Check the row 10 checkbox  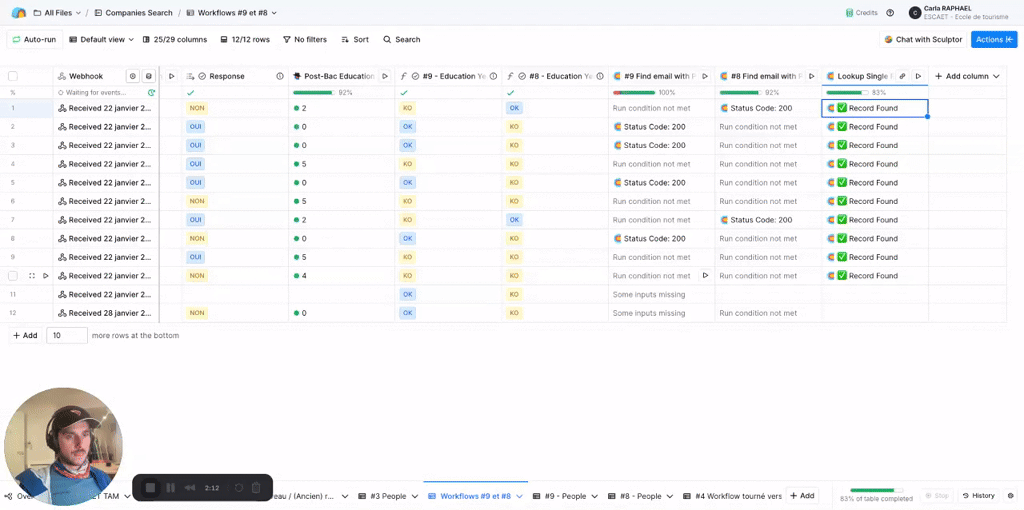coord(13,276)
